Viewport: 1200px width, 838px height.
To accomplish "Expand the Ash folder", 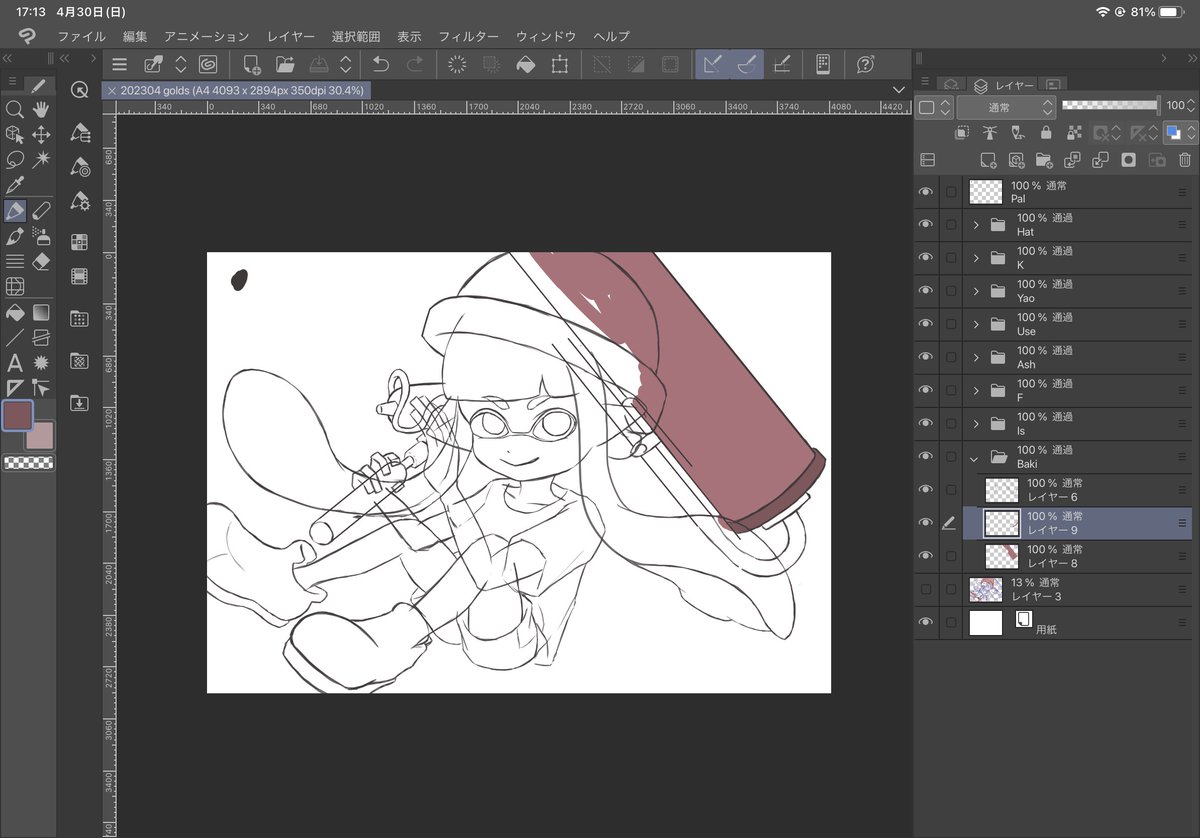I will [976, 357].
